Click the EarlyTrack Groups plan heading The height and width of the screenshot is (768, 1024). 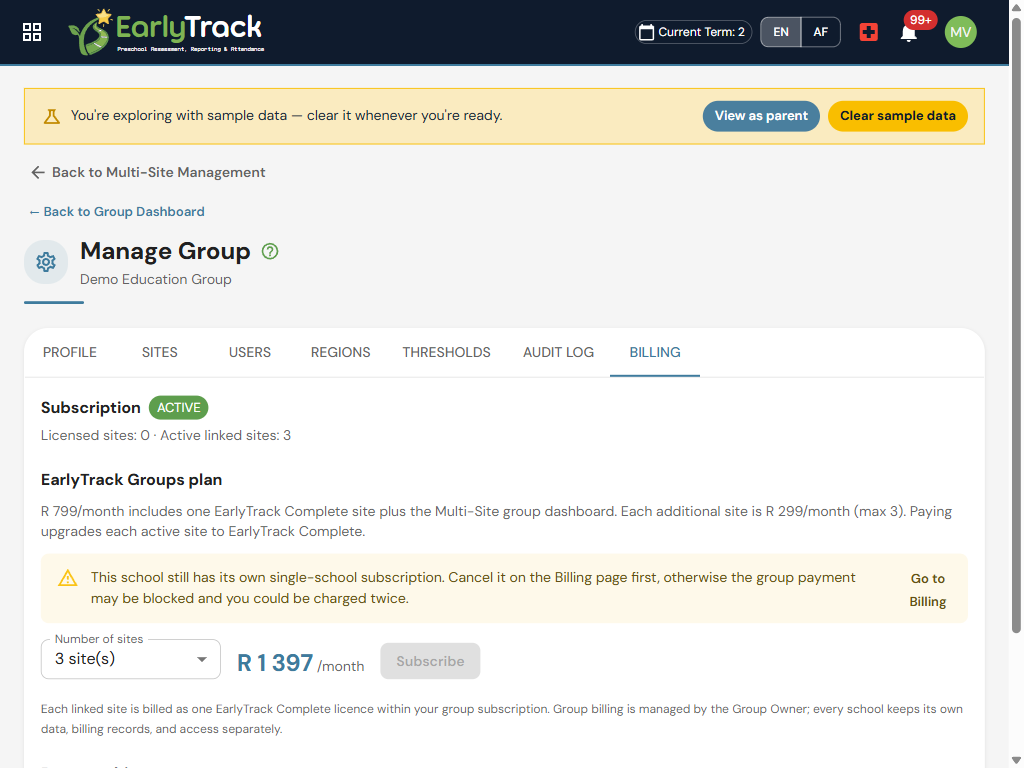pyautogui.click(x=131, y=480)
